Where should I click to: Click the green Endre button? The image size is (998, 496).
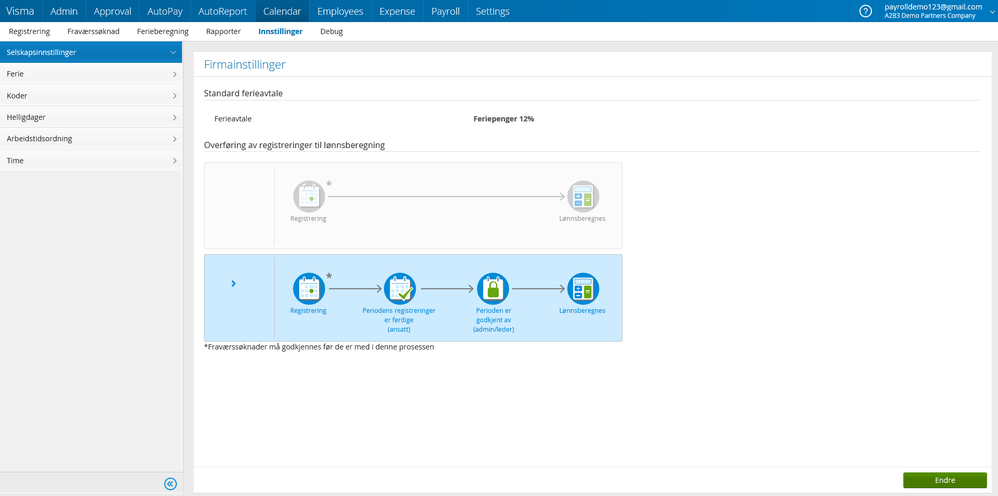click(x=944, y=480)
